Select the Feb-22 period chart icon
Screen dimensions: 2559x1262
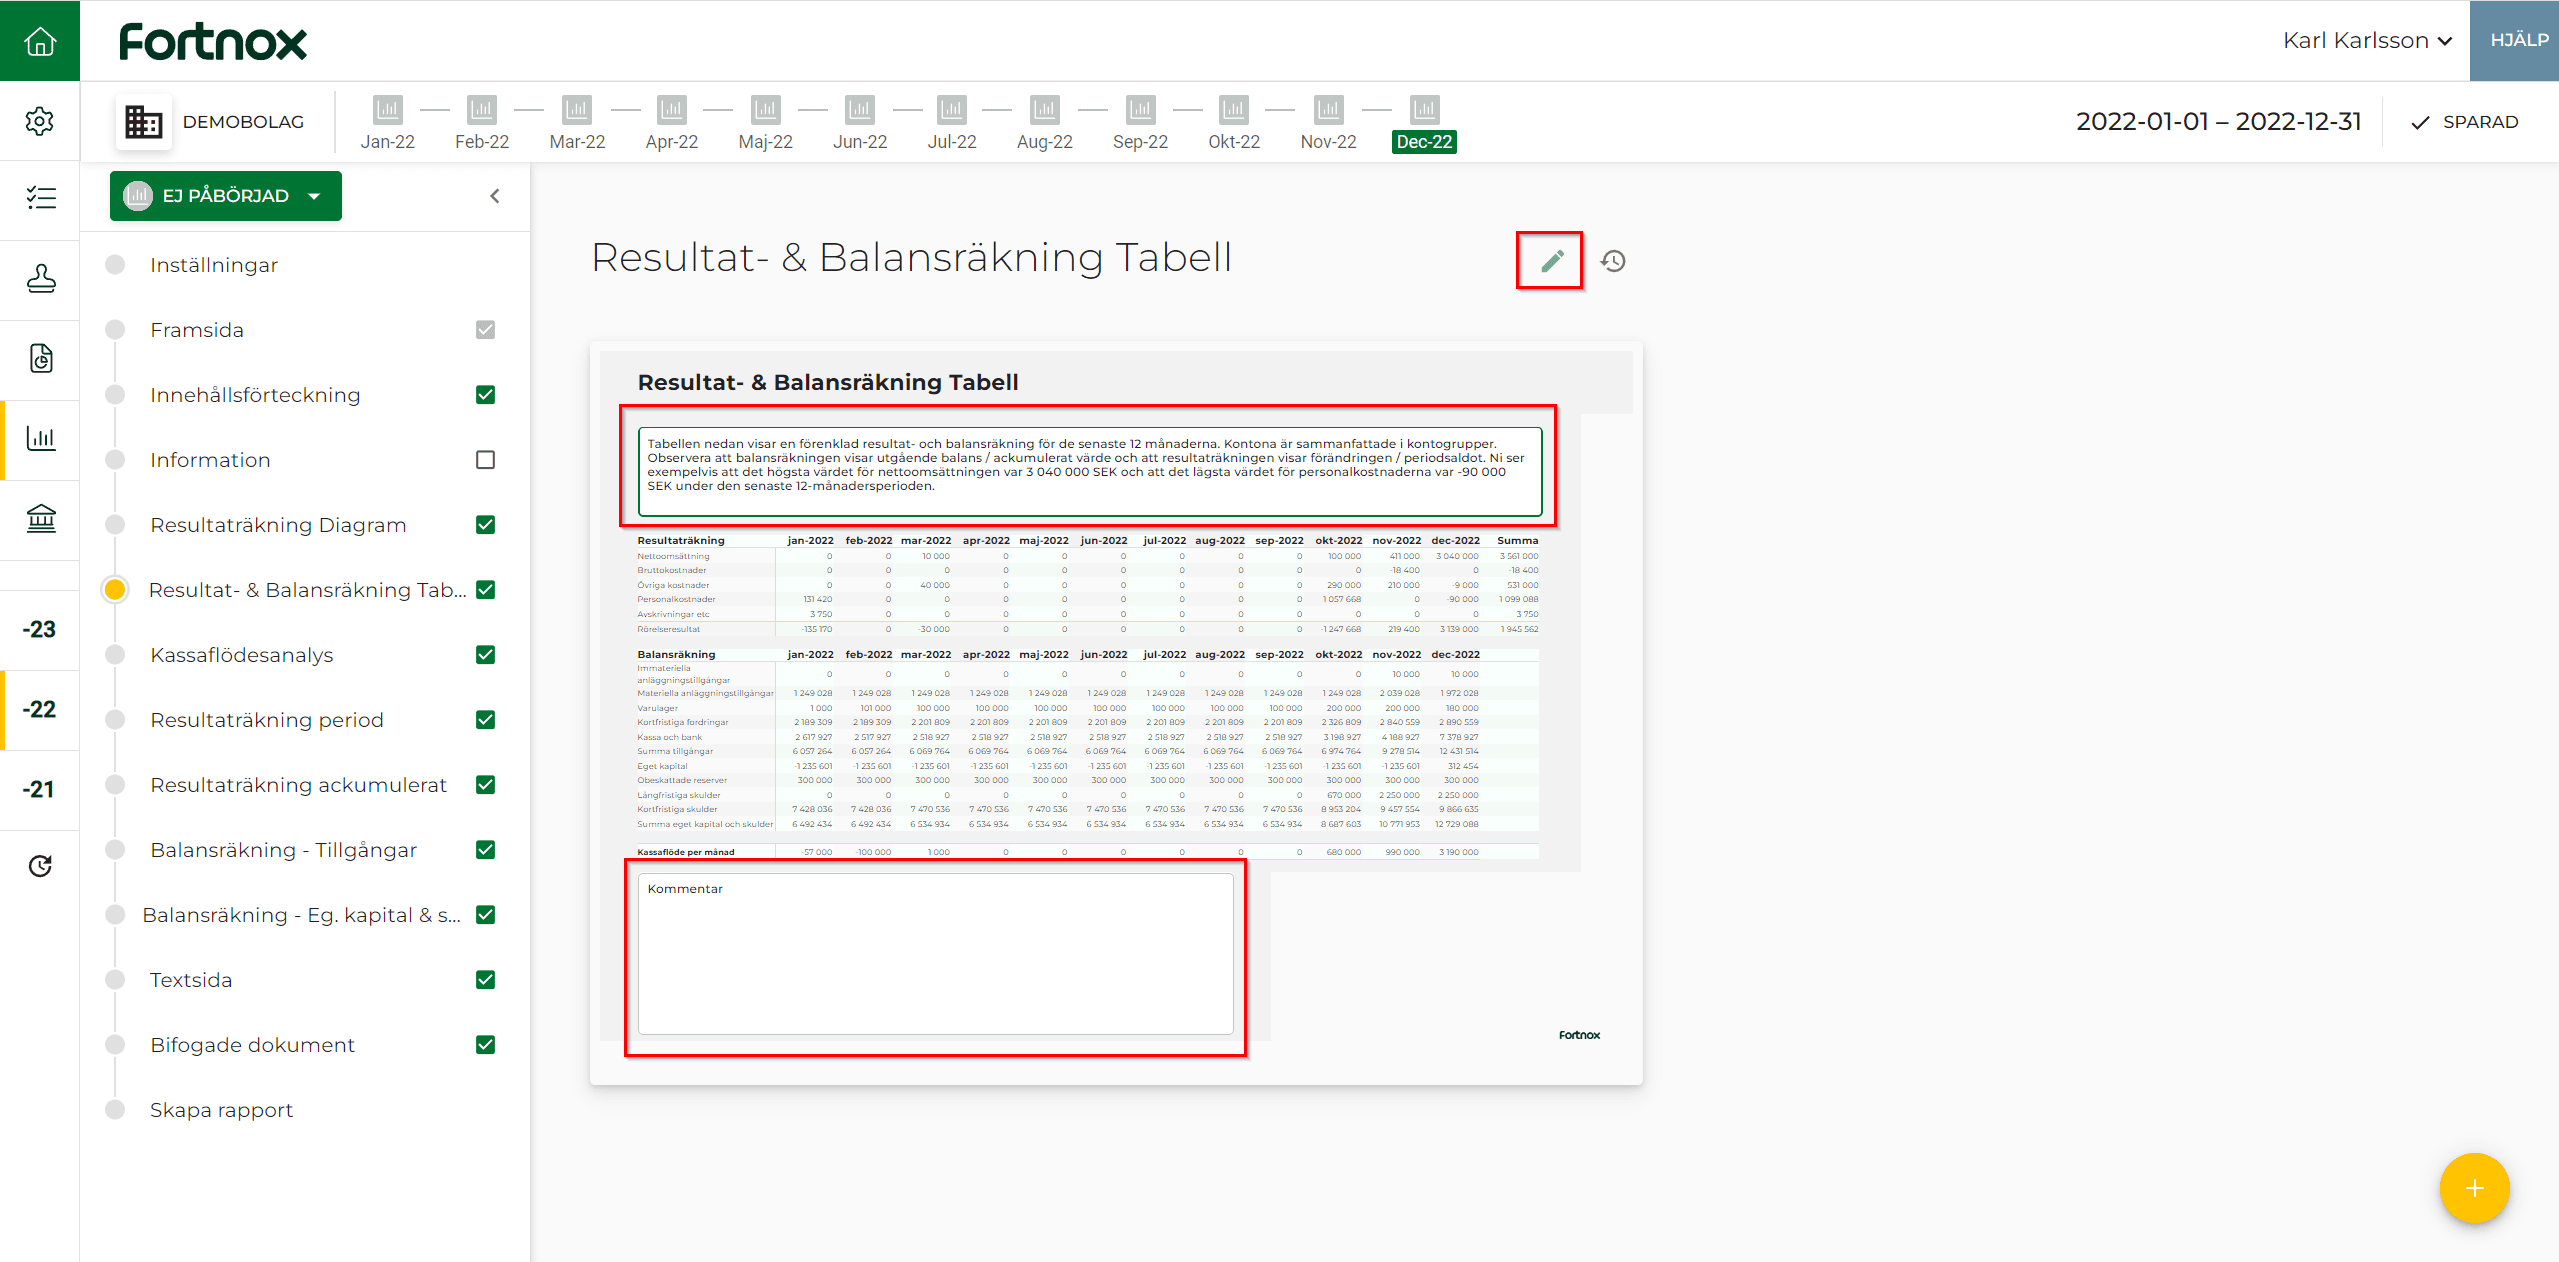[482, 108]
